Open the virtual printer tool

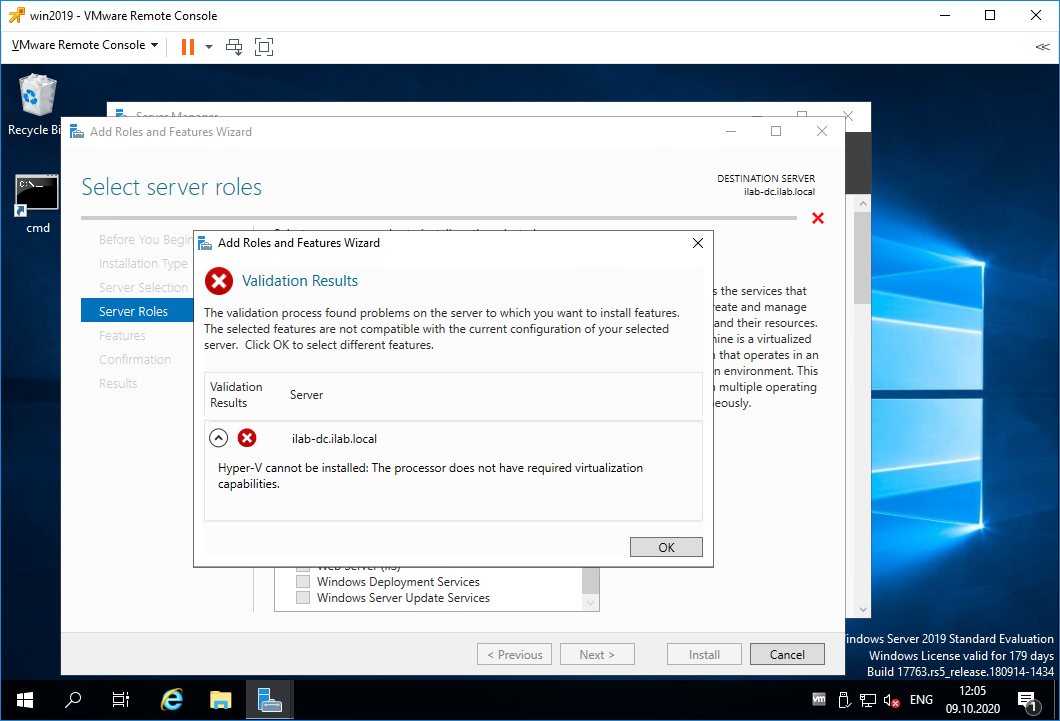(234, 46)
